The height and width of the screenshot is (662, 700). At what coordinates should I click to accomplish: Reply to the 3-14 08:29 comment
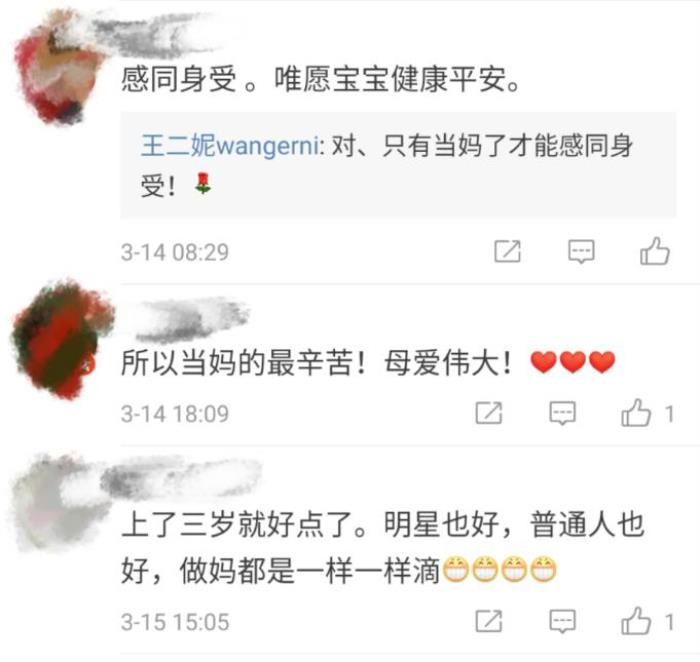coord(581,252)
